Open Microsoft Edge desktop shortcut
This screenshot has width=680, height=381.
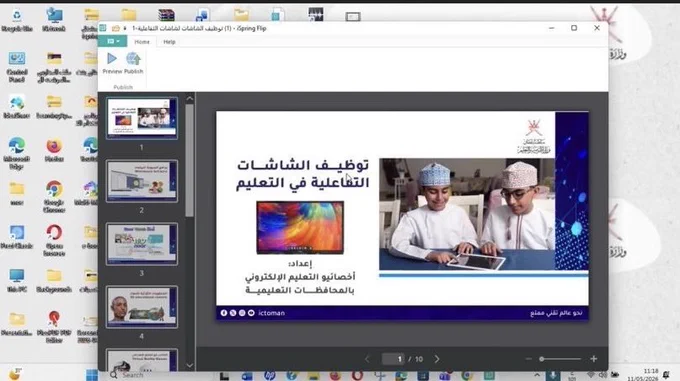coord(17,154)
